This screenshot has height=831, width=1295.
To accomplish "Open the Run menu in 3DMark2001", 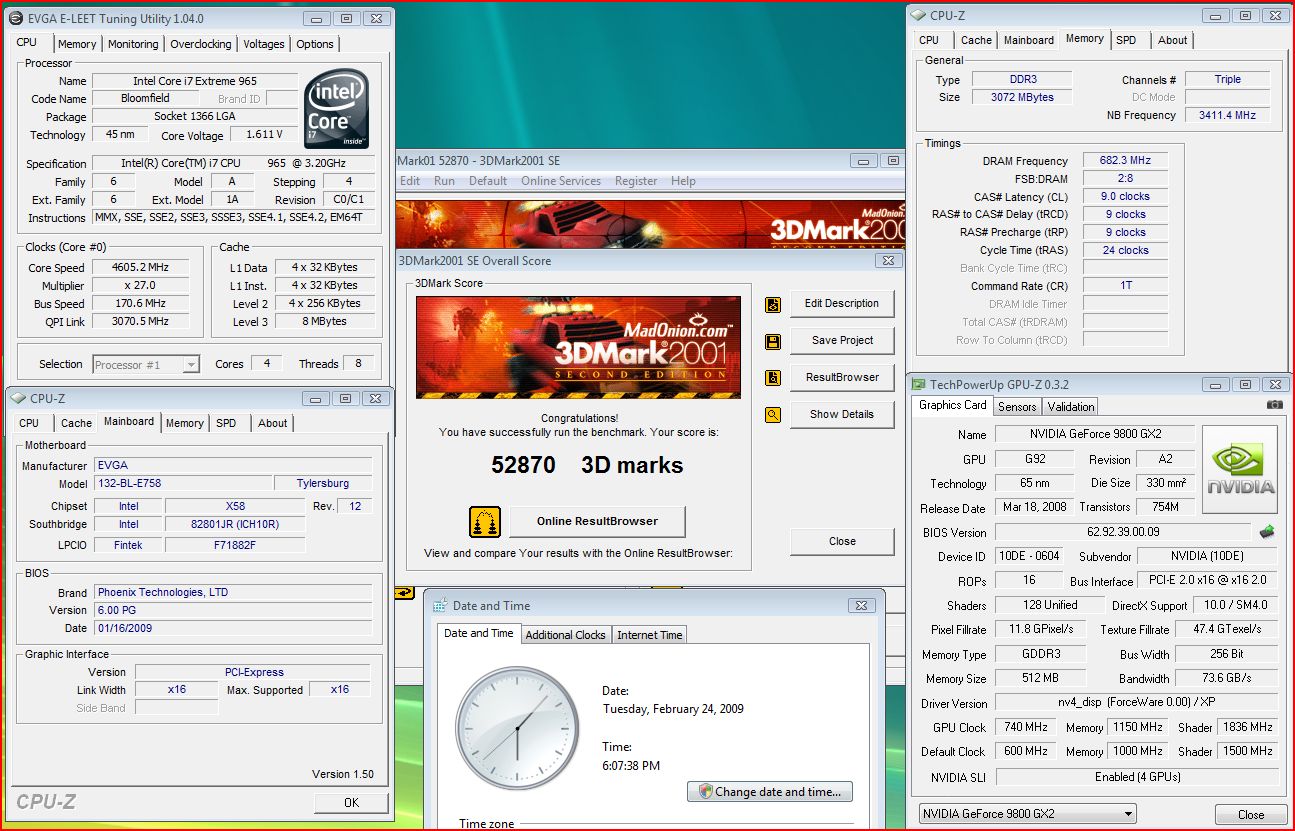I will 444,181.
